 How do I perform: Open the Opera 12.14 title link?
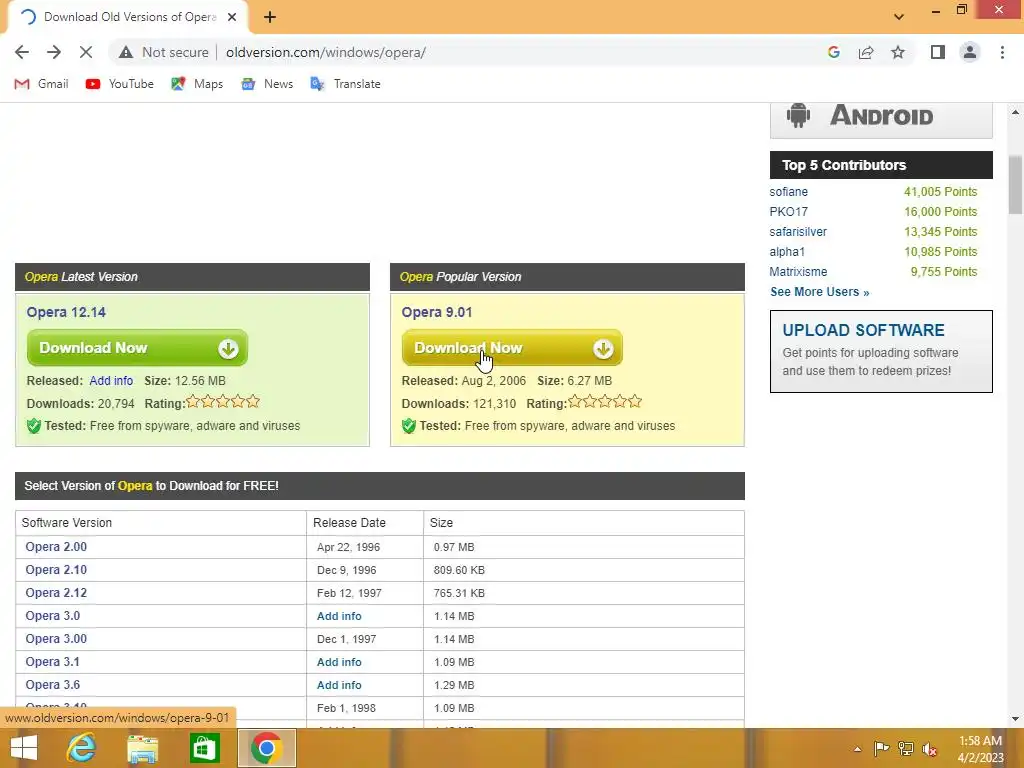[66, 312]
